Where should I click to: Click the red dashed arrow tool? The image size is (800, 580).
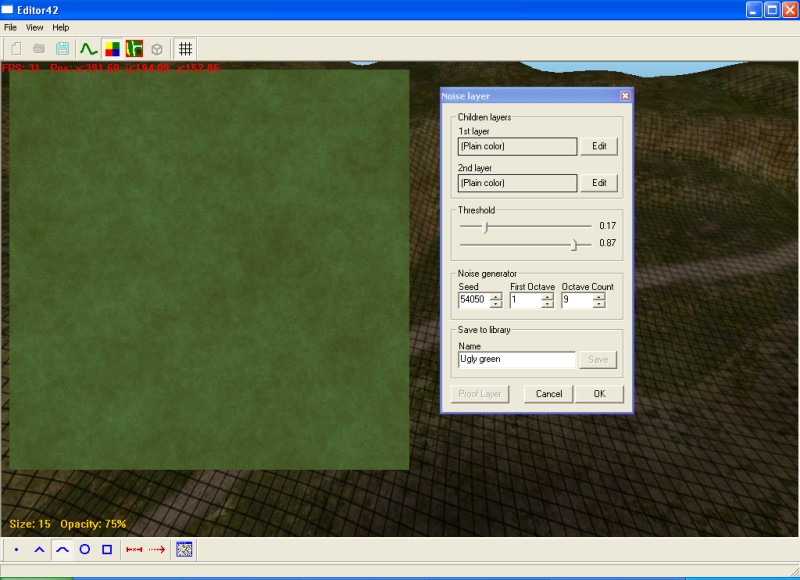pos(157,549)
